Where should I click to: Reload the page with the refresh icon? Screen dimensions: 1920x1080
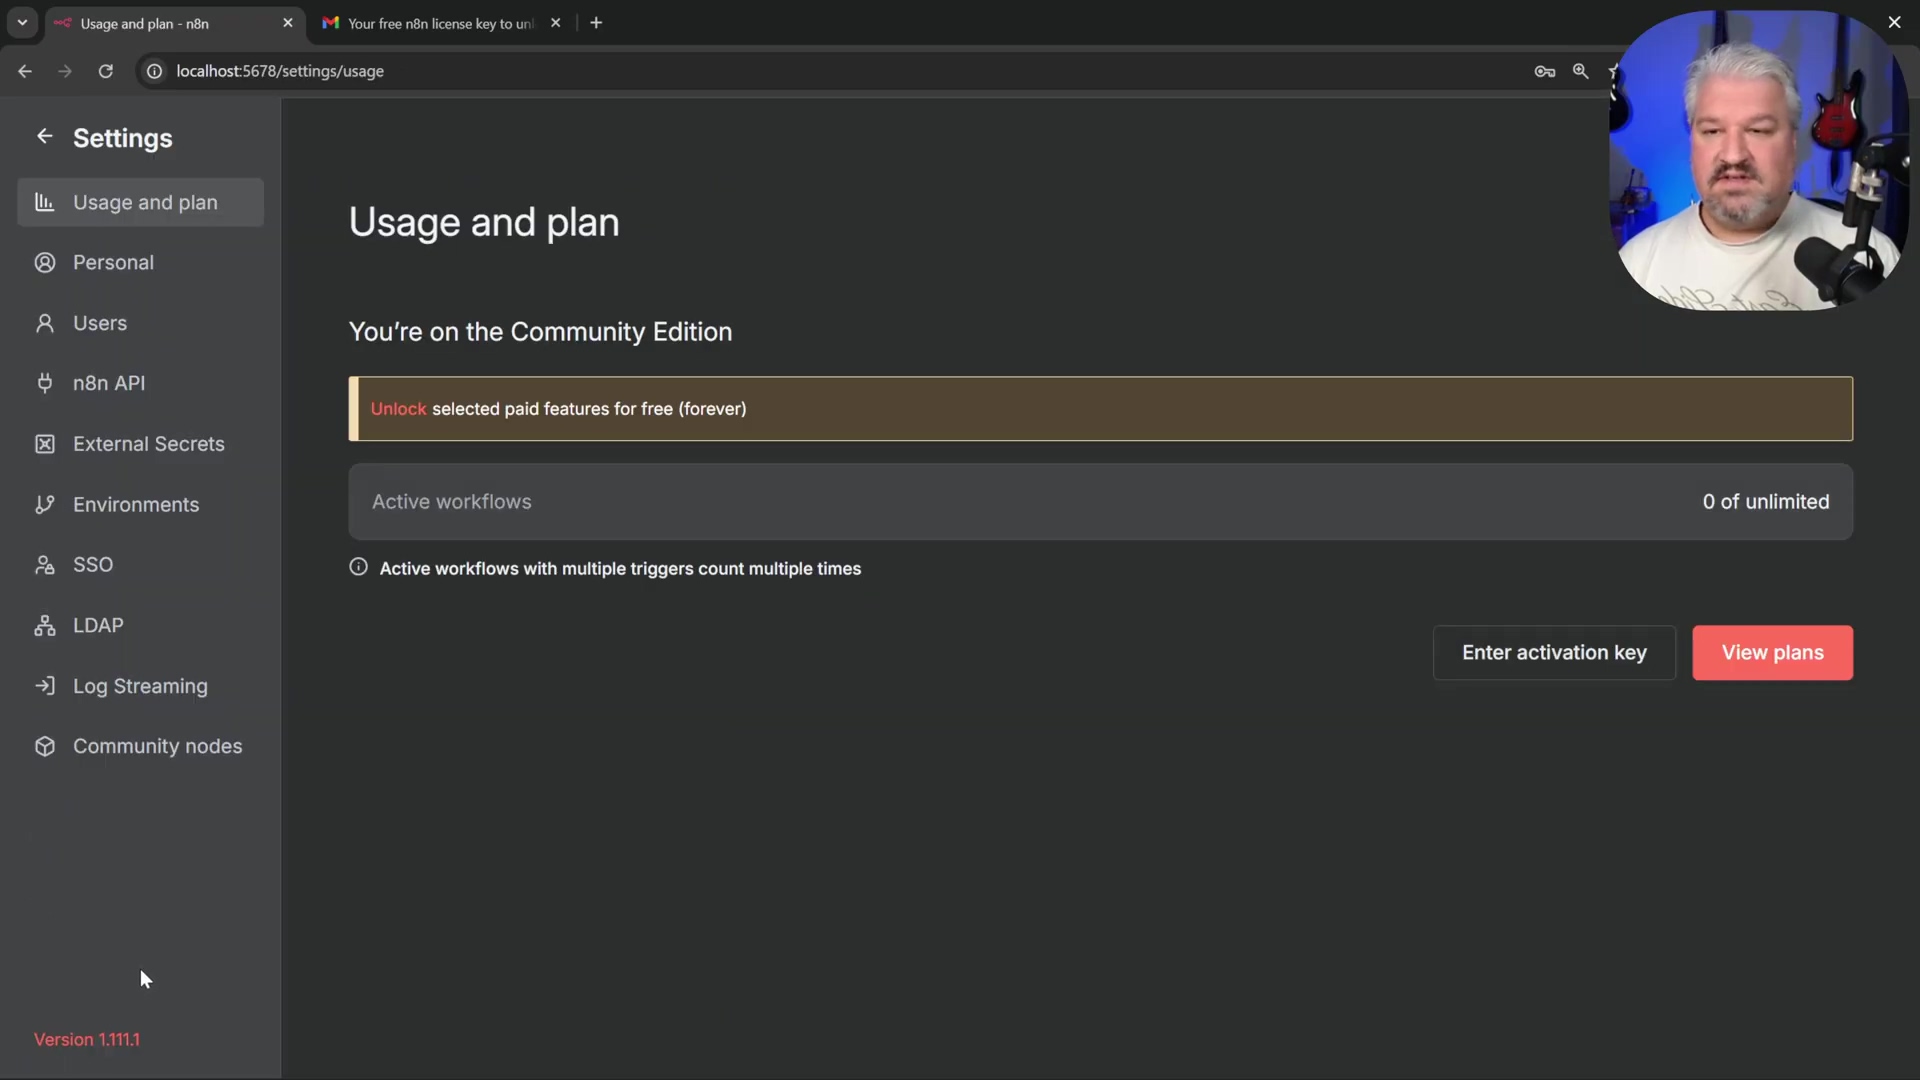tap(105, 71)
